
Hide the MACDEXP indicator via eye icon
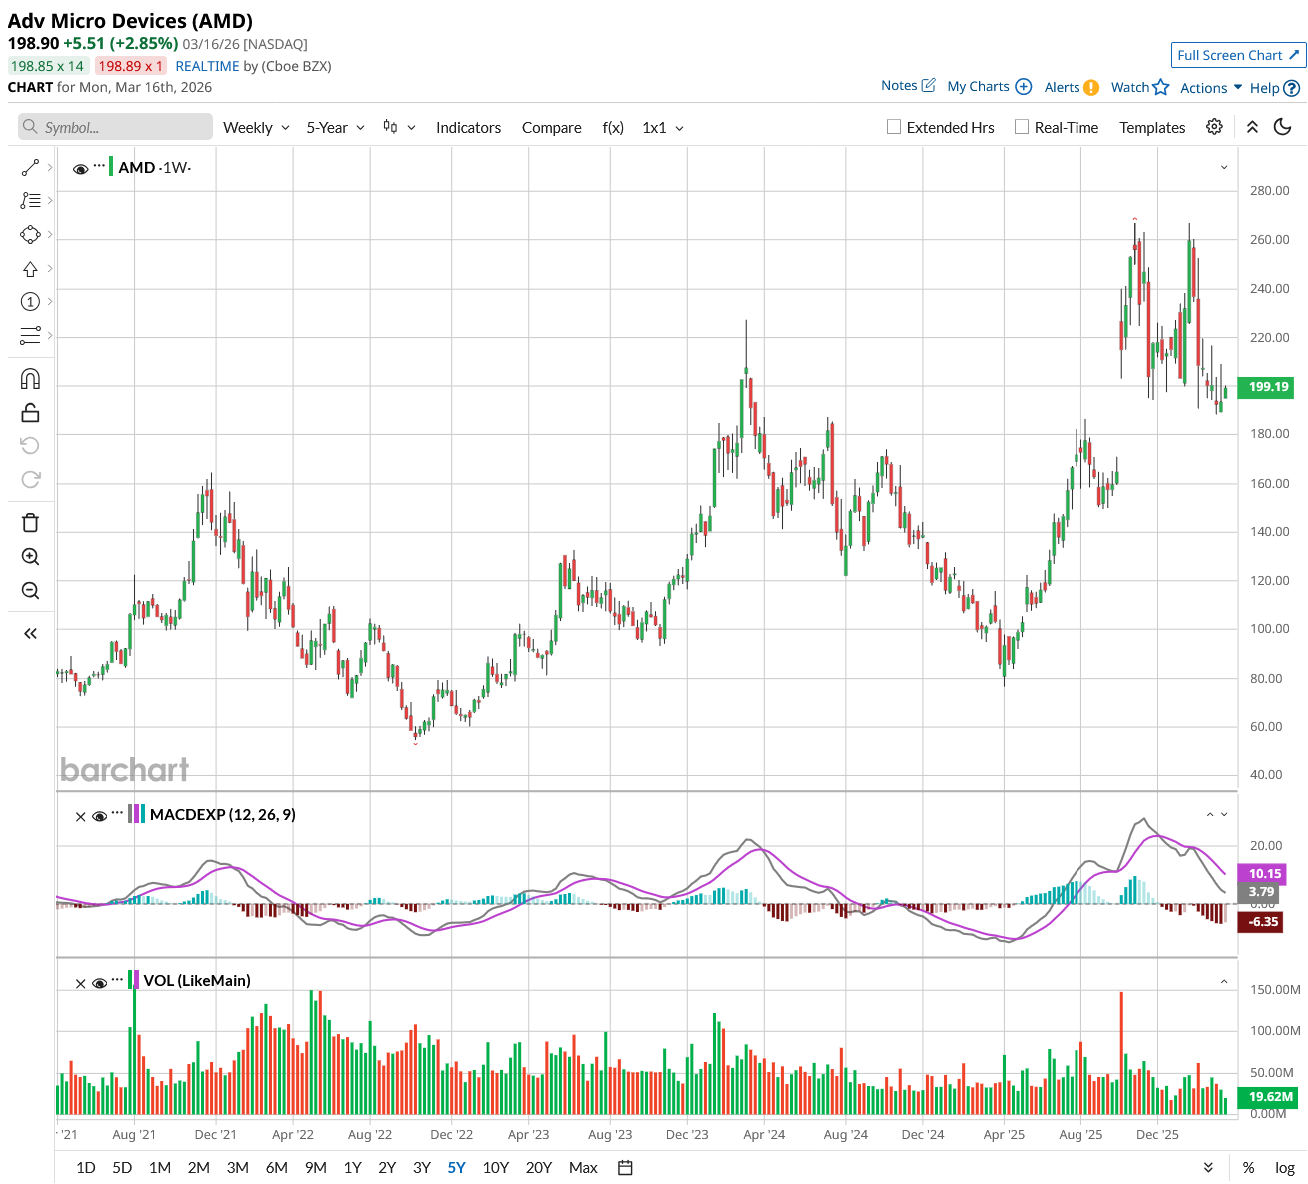tap(99, 816)
